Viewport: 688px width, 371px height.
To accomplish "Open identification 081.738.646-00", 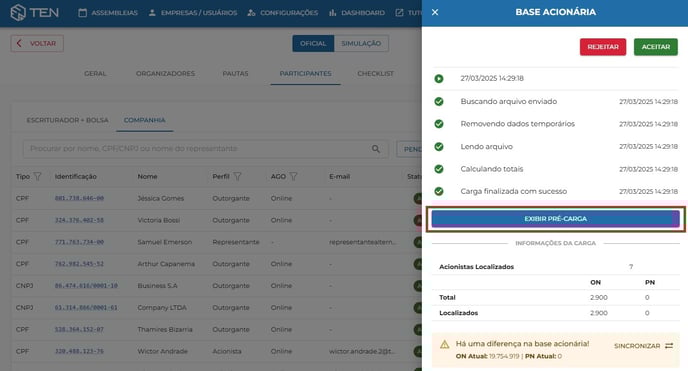I will point(79,198).
